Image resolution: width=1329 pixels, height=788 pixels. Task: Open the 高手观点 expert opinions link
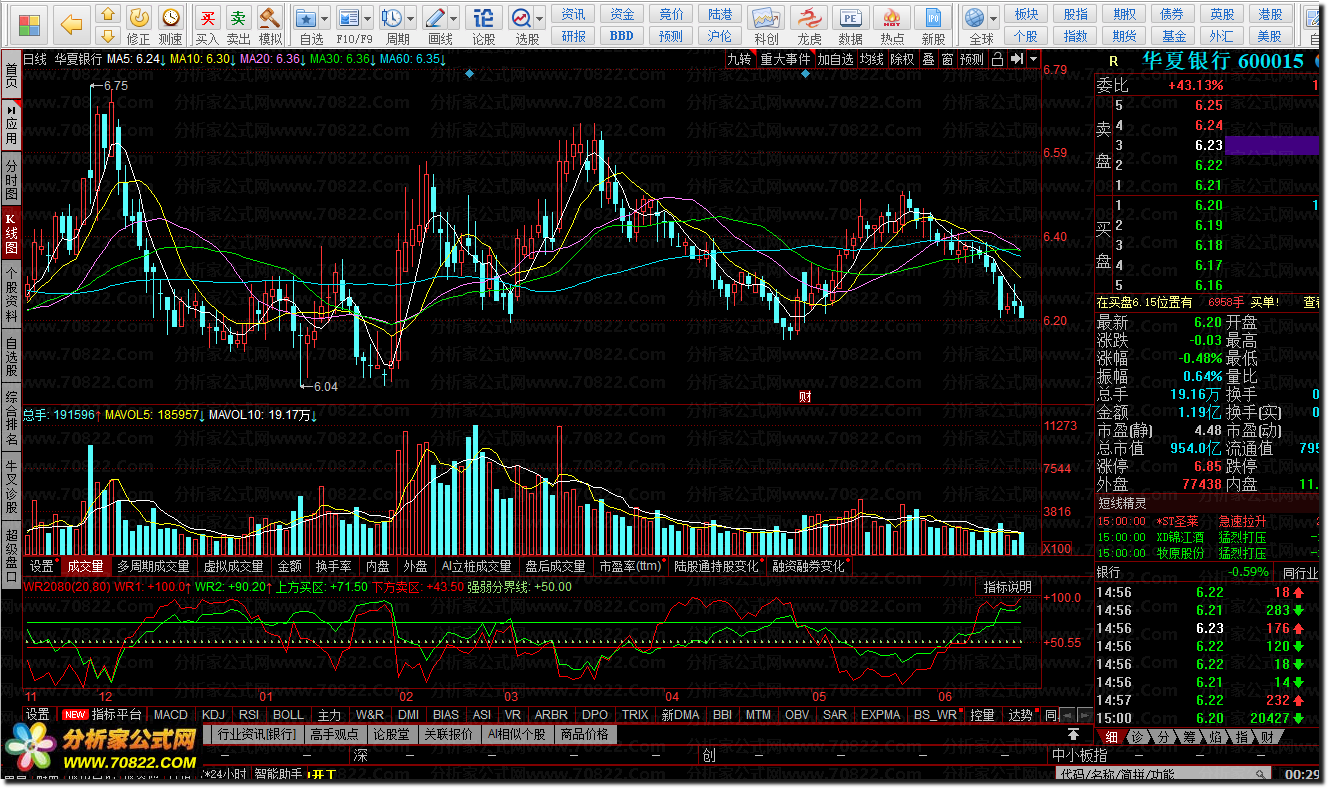coord(335,733)
